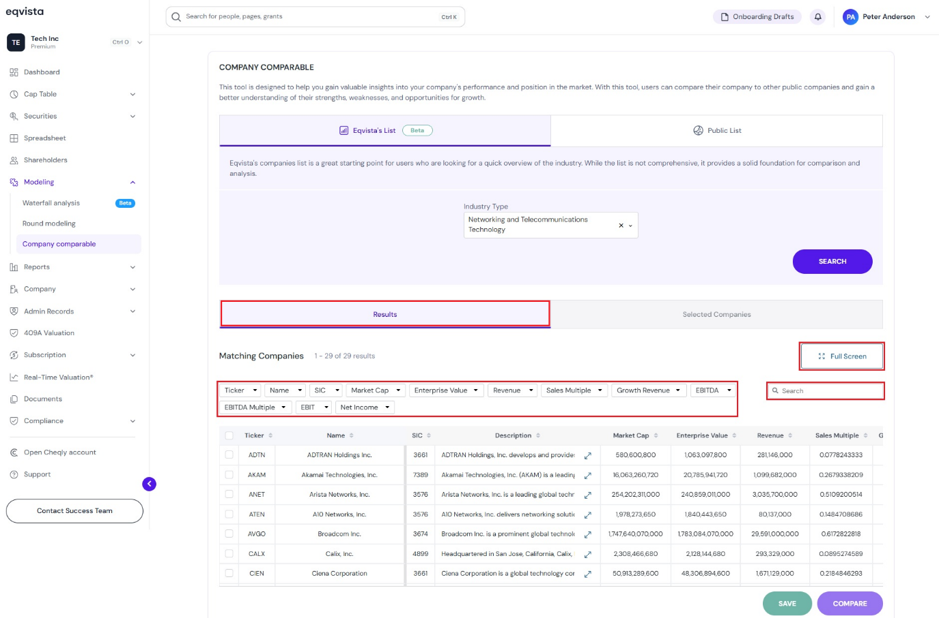Switch to the Public List tab
Screen dimensions: 939x618
pyautogui.click(x=717, y=131)
